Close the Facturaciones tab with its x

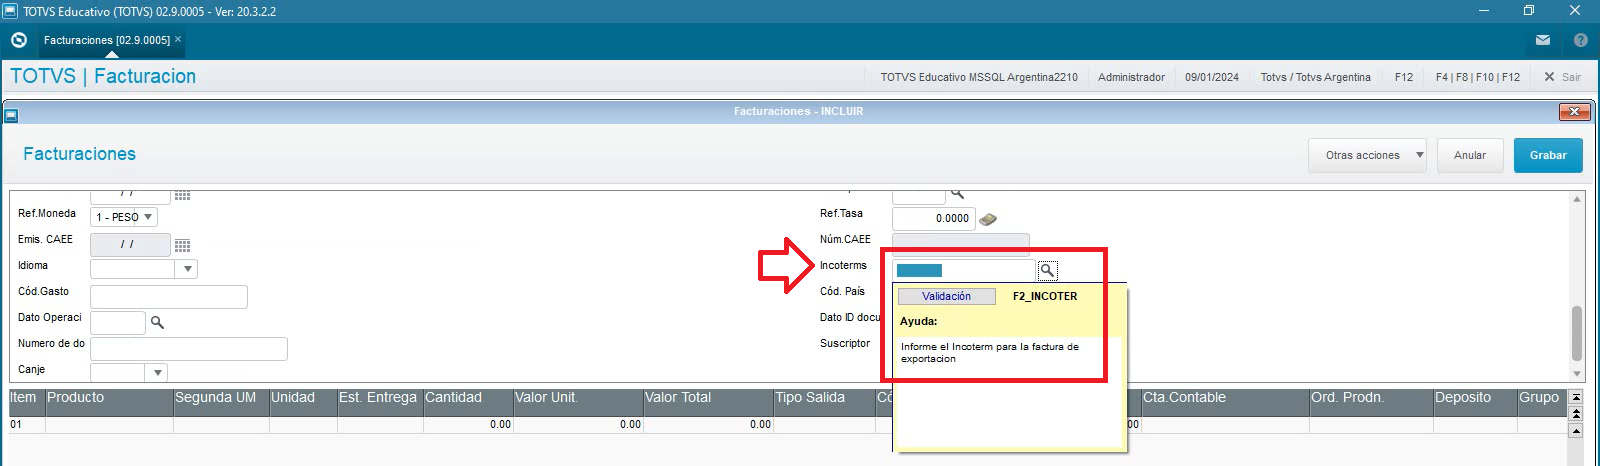tap(178, 39)
